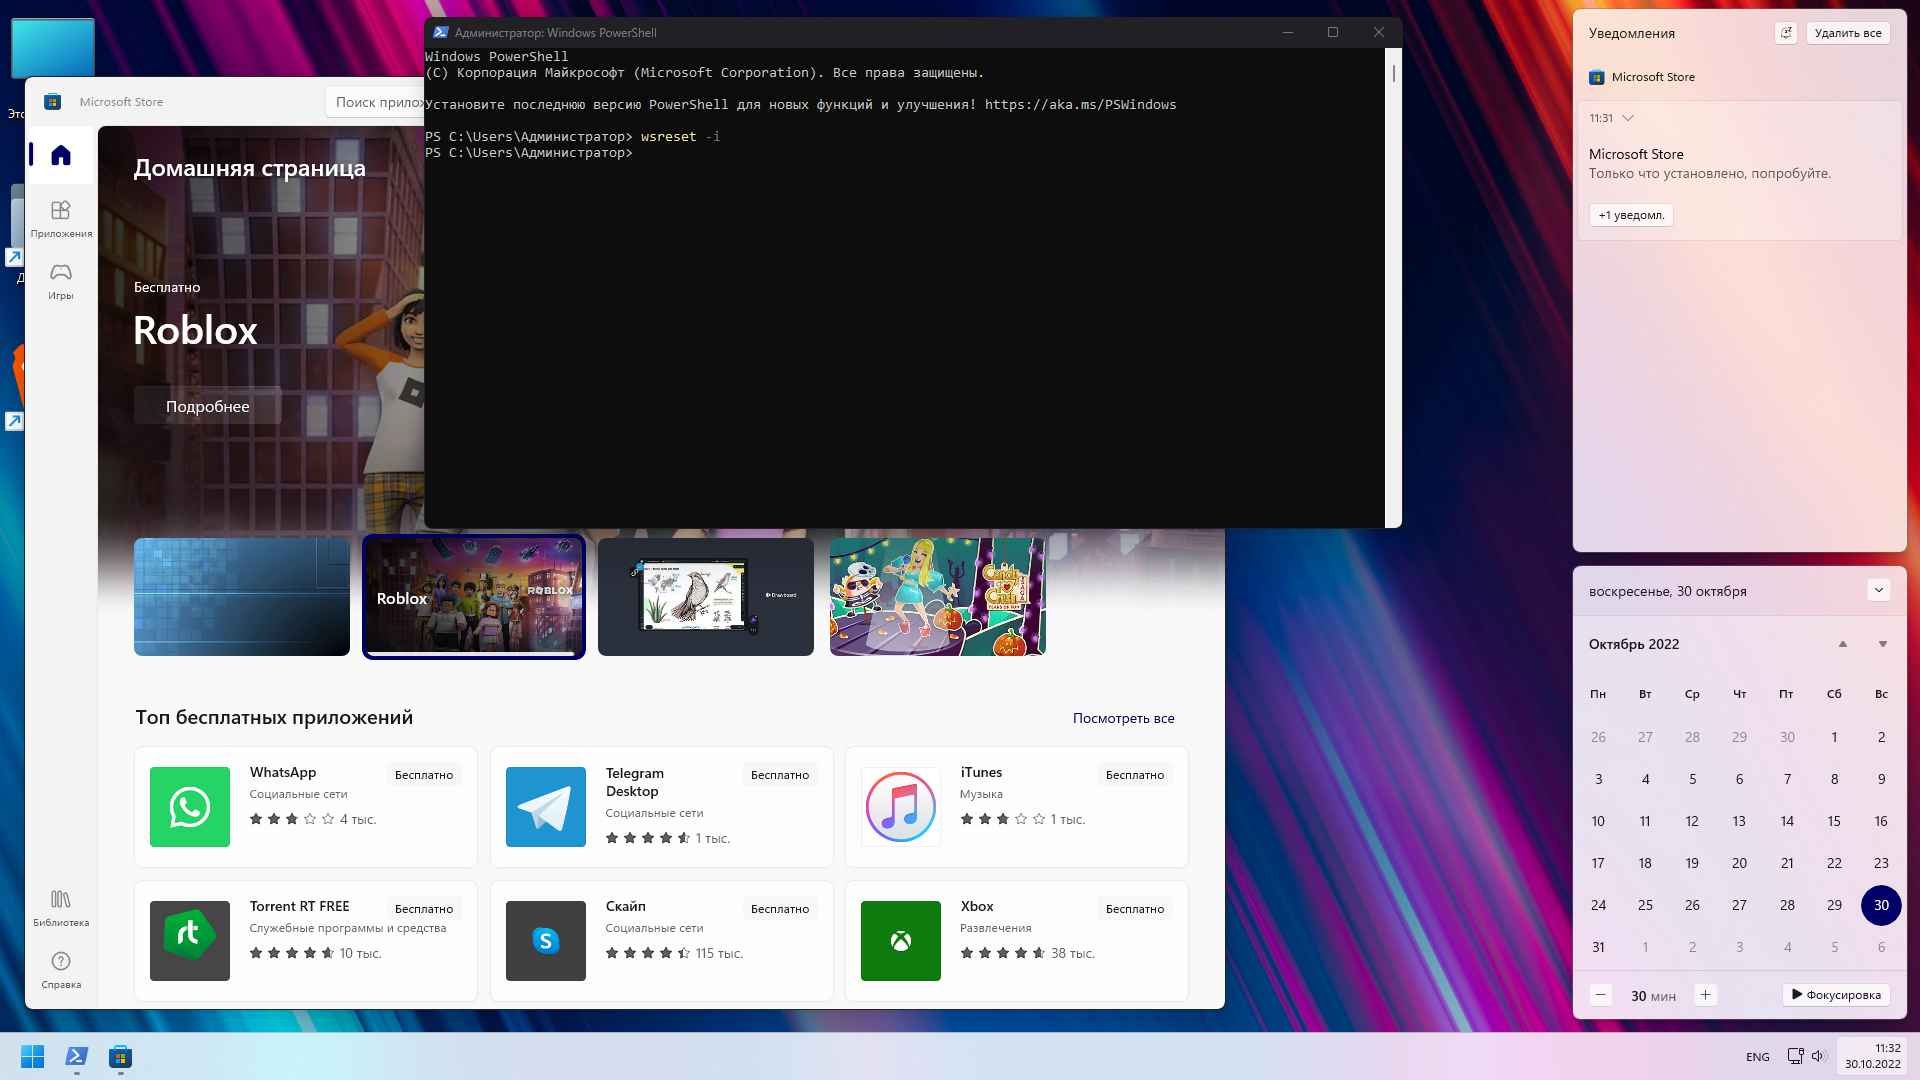Select the Halloween game carousel thumbnail

938,597
